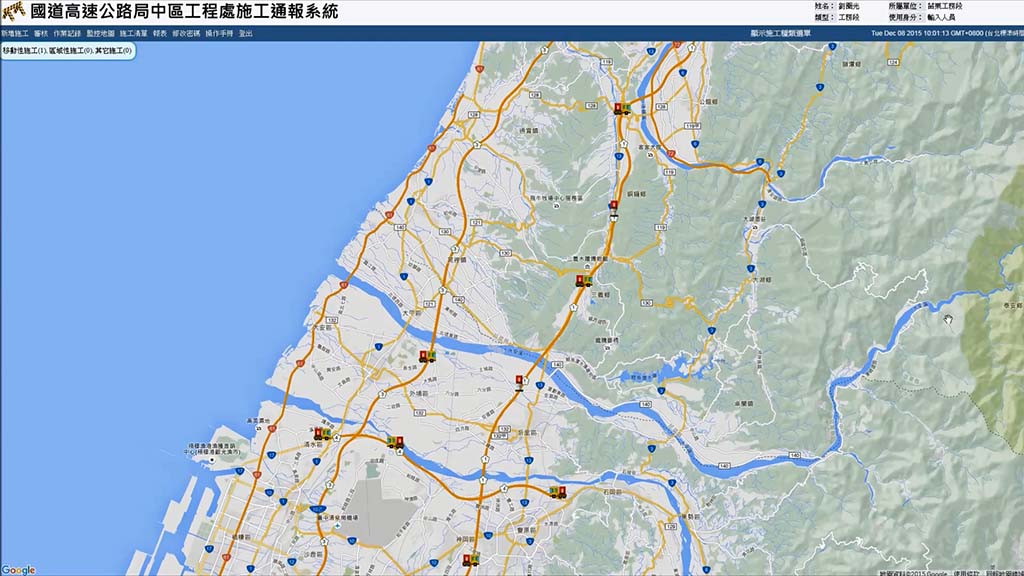1024x576 pixels.
Task: Click the construction truck marker near 公館鄉
Action: [x=621, y=109]
